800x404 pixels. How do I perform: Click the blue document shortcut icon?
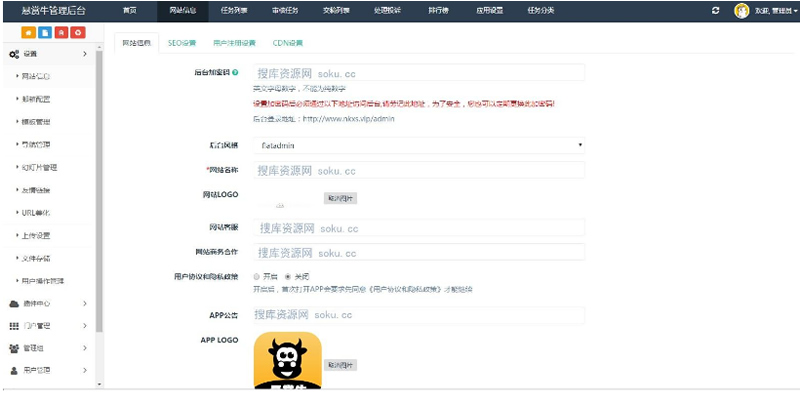point(43,33)
